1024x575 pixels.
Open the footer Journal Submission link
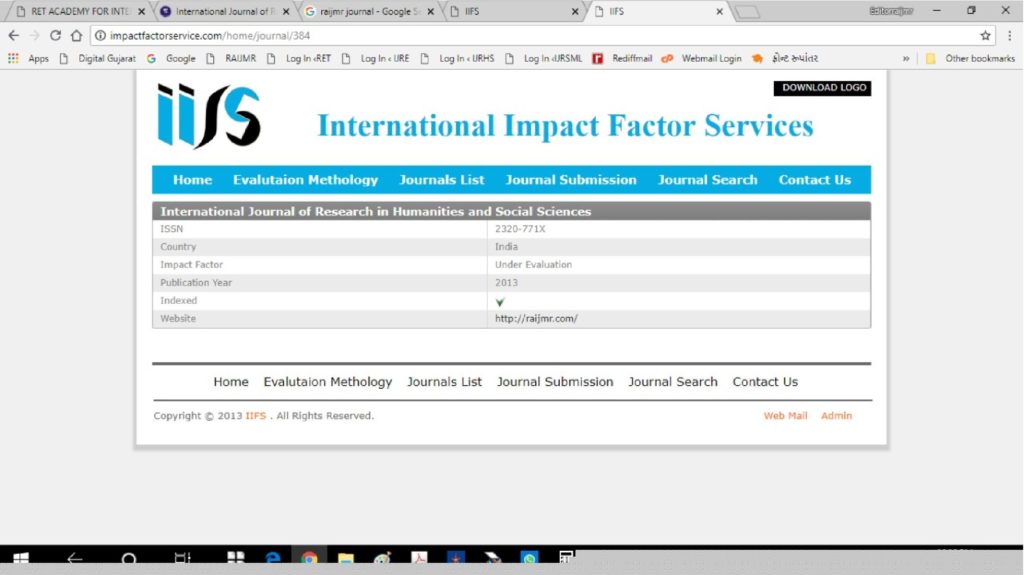pyautogui.click(x=554, y=382)
